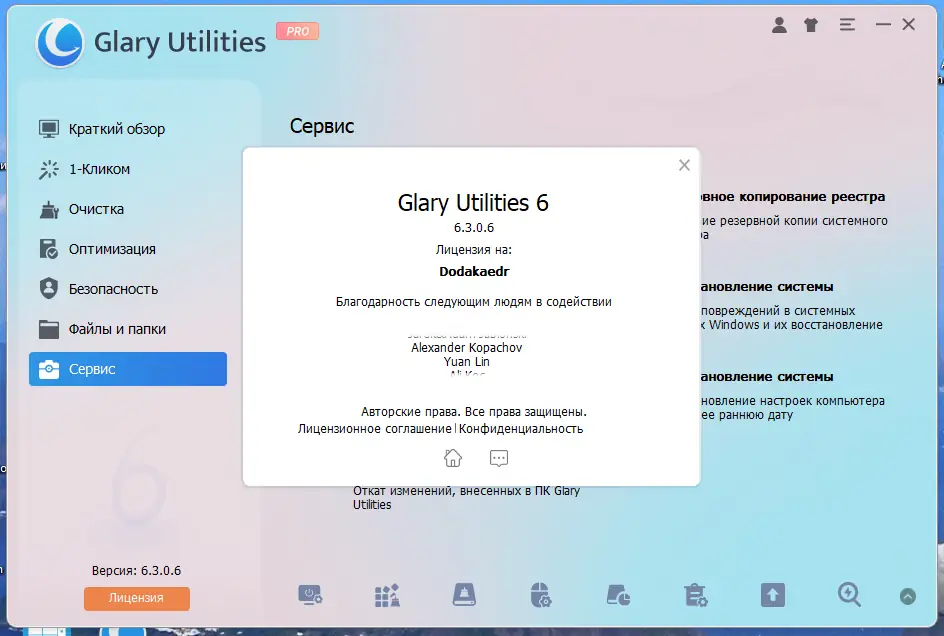Click the name Alexander Kopachov in credits
This screenshot has width=944, height=636.
(x=467, y=348)
